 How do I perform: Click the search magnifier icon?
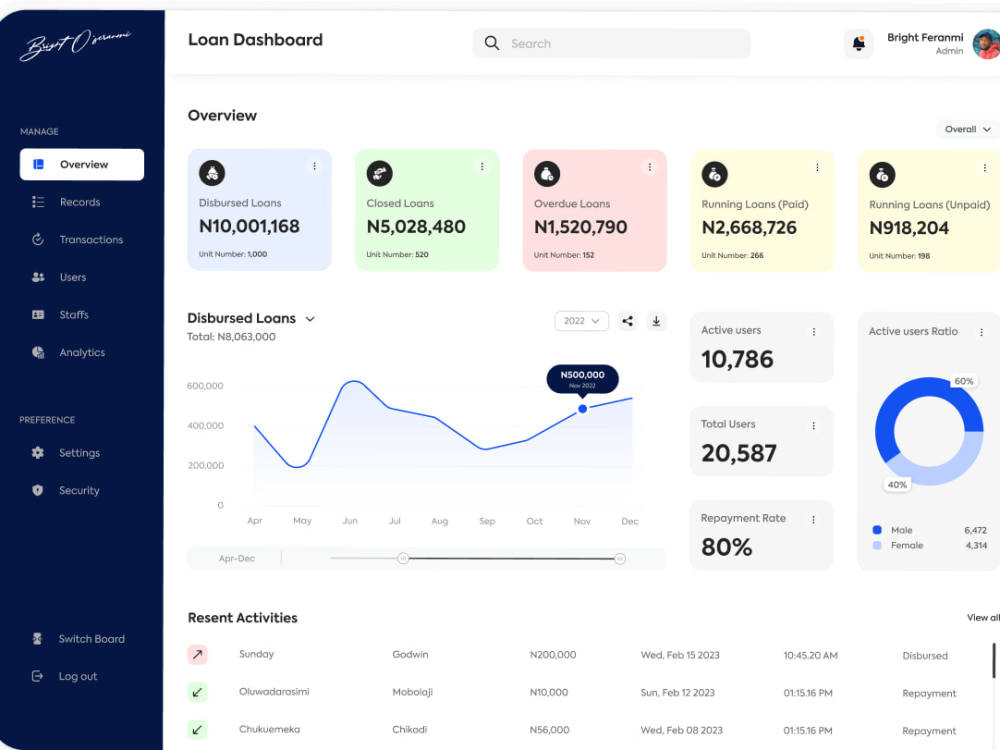pos(492,43)
